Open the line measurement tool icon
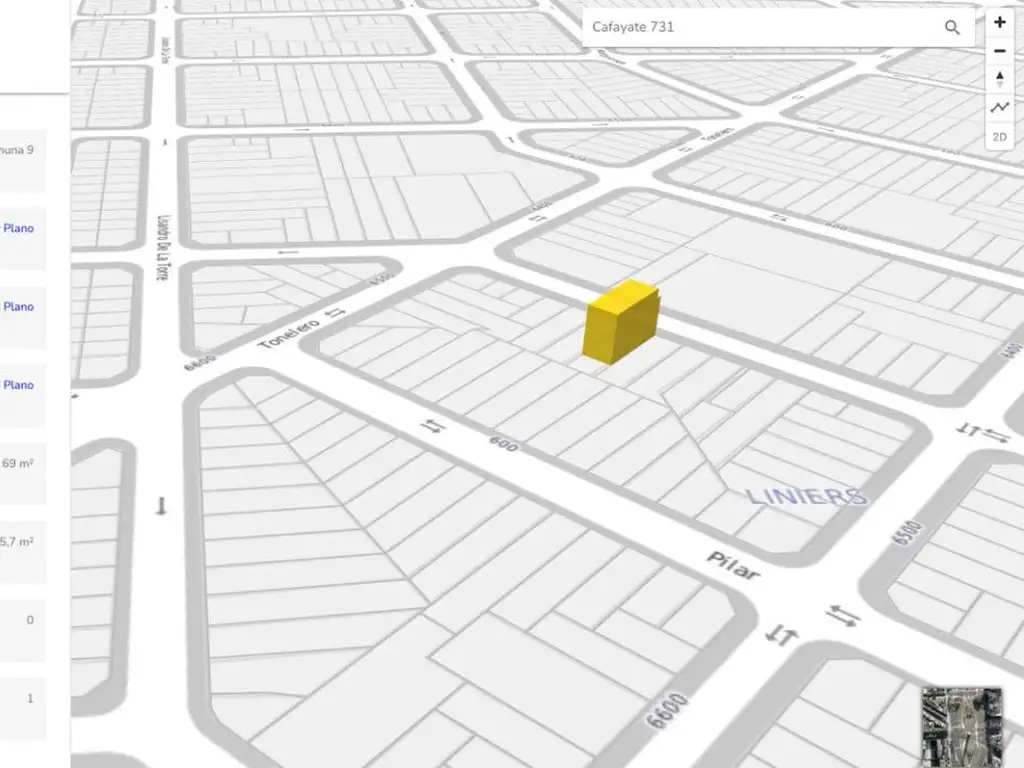The width and height of the screenshot is (1024, 768). (x=999, y=108)
